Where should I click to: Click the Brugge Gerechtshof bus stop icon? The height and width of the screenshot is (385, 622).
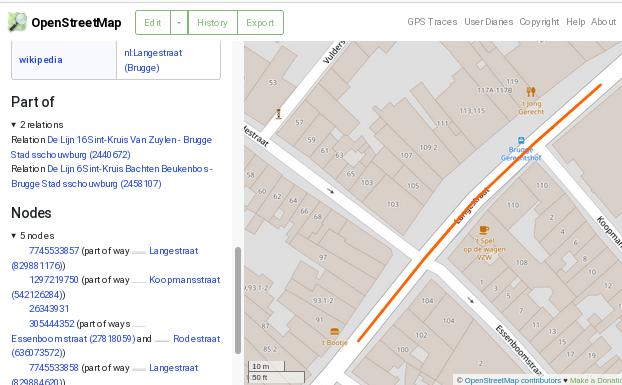pos(521,140)
